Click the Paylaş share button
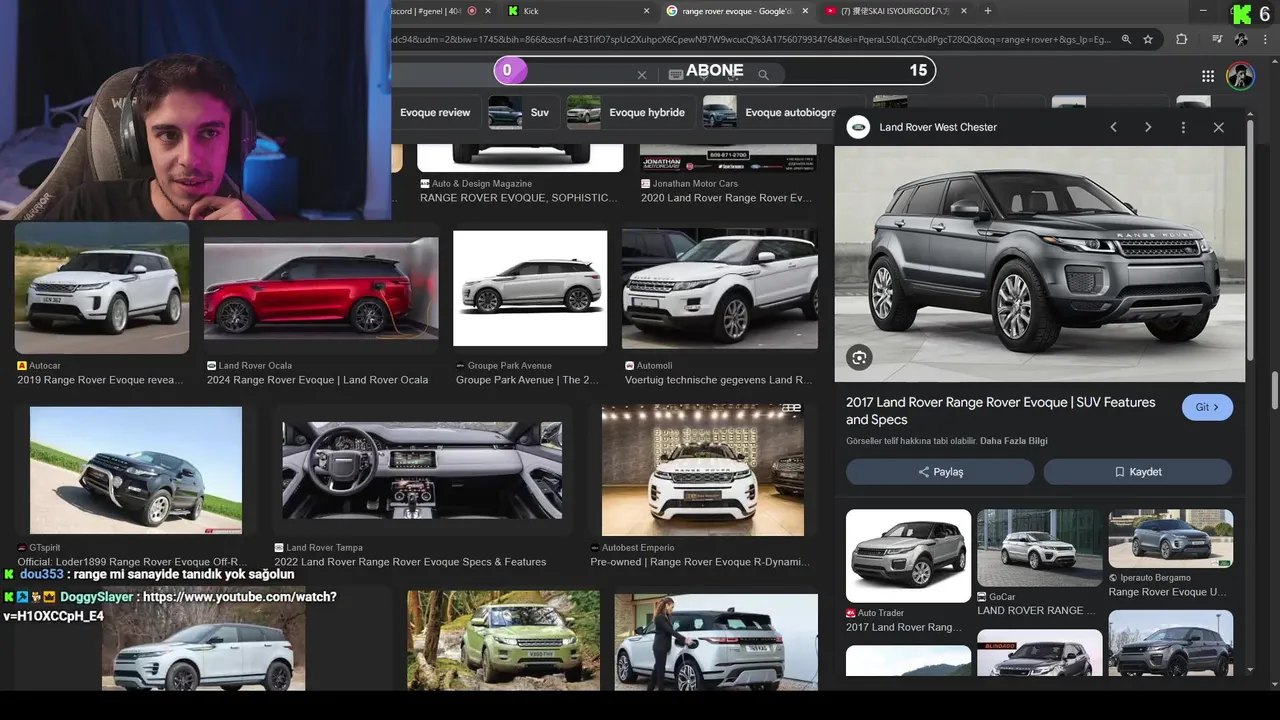Image resolution: width=1280 pixels, height=720 pixels. pos(940,472)
